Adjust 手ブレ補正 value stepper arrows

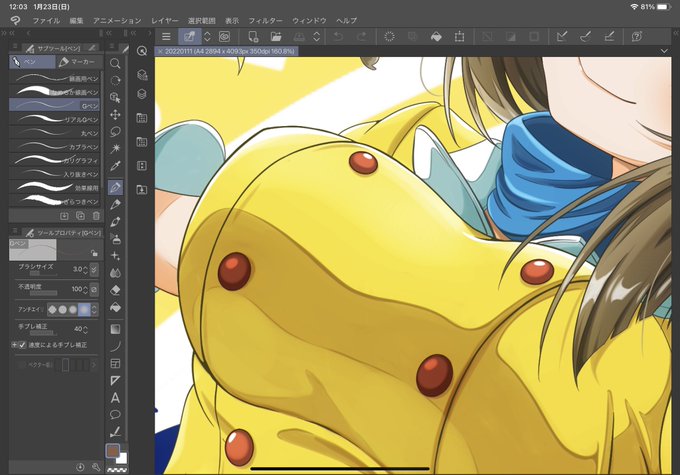click(85, 329)
